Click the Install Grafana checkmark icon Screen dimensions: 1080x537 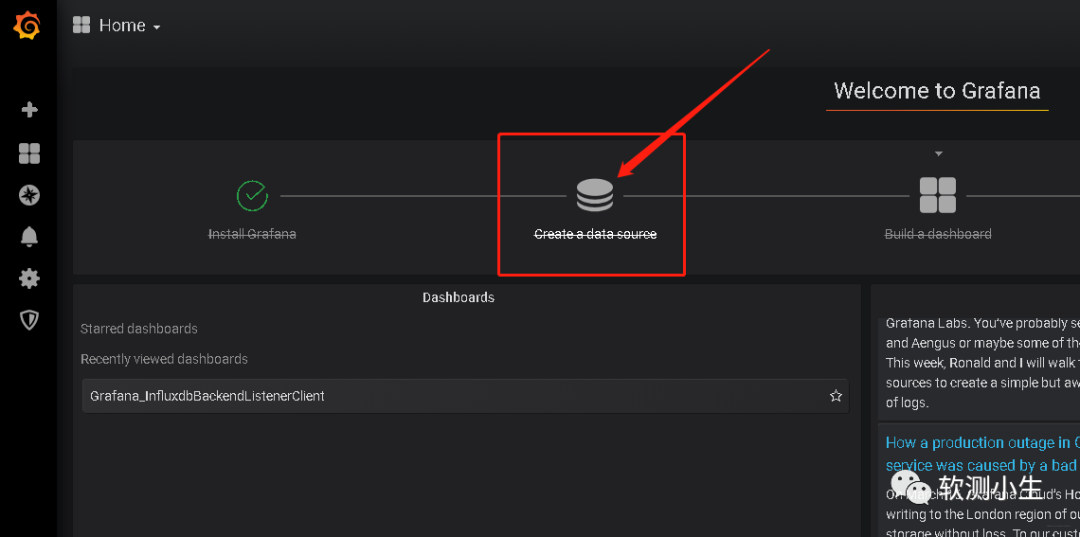[252, 196]
